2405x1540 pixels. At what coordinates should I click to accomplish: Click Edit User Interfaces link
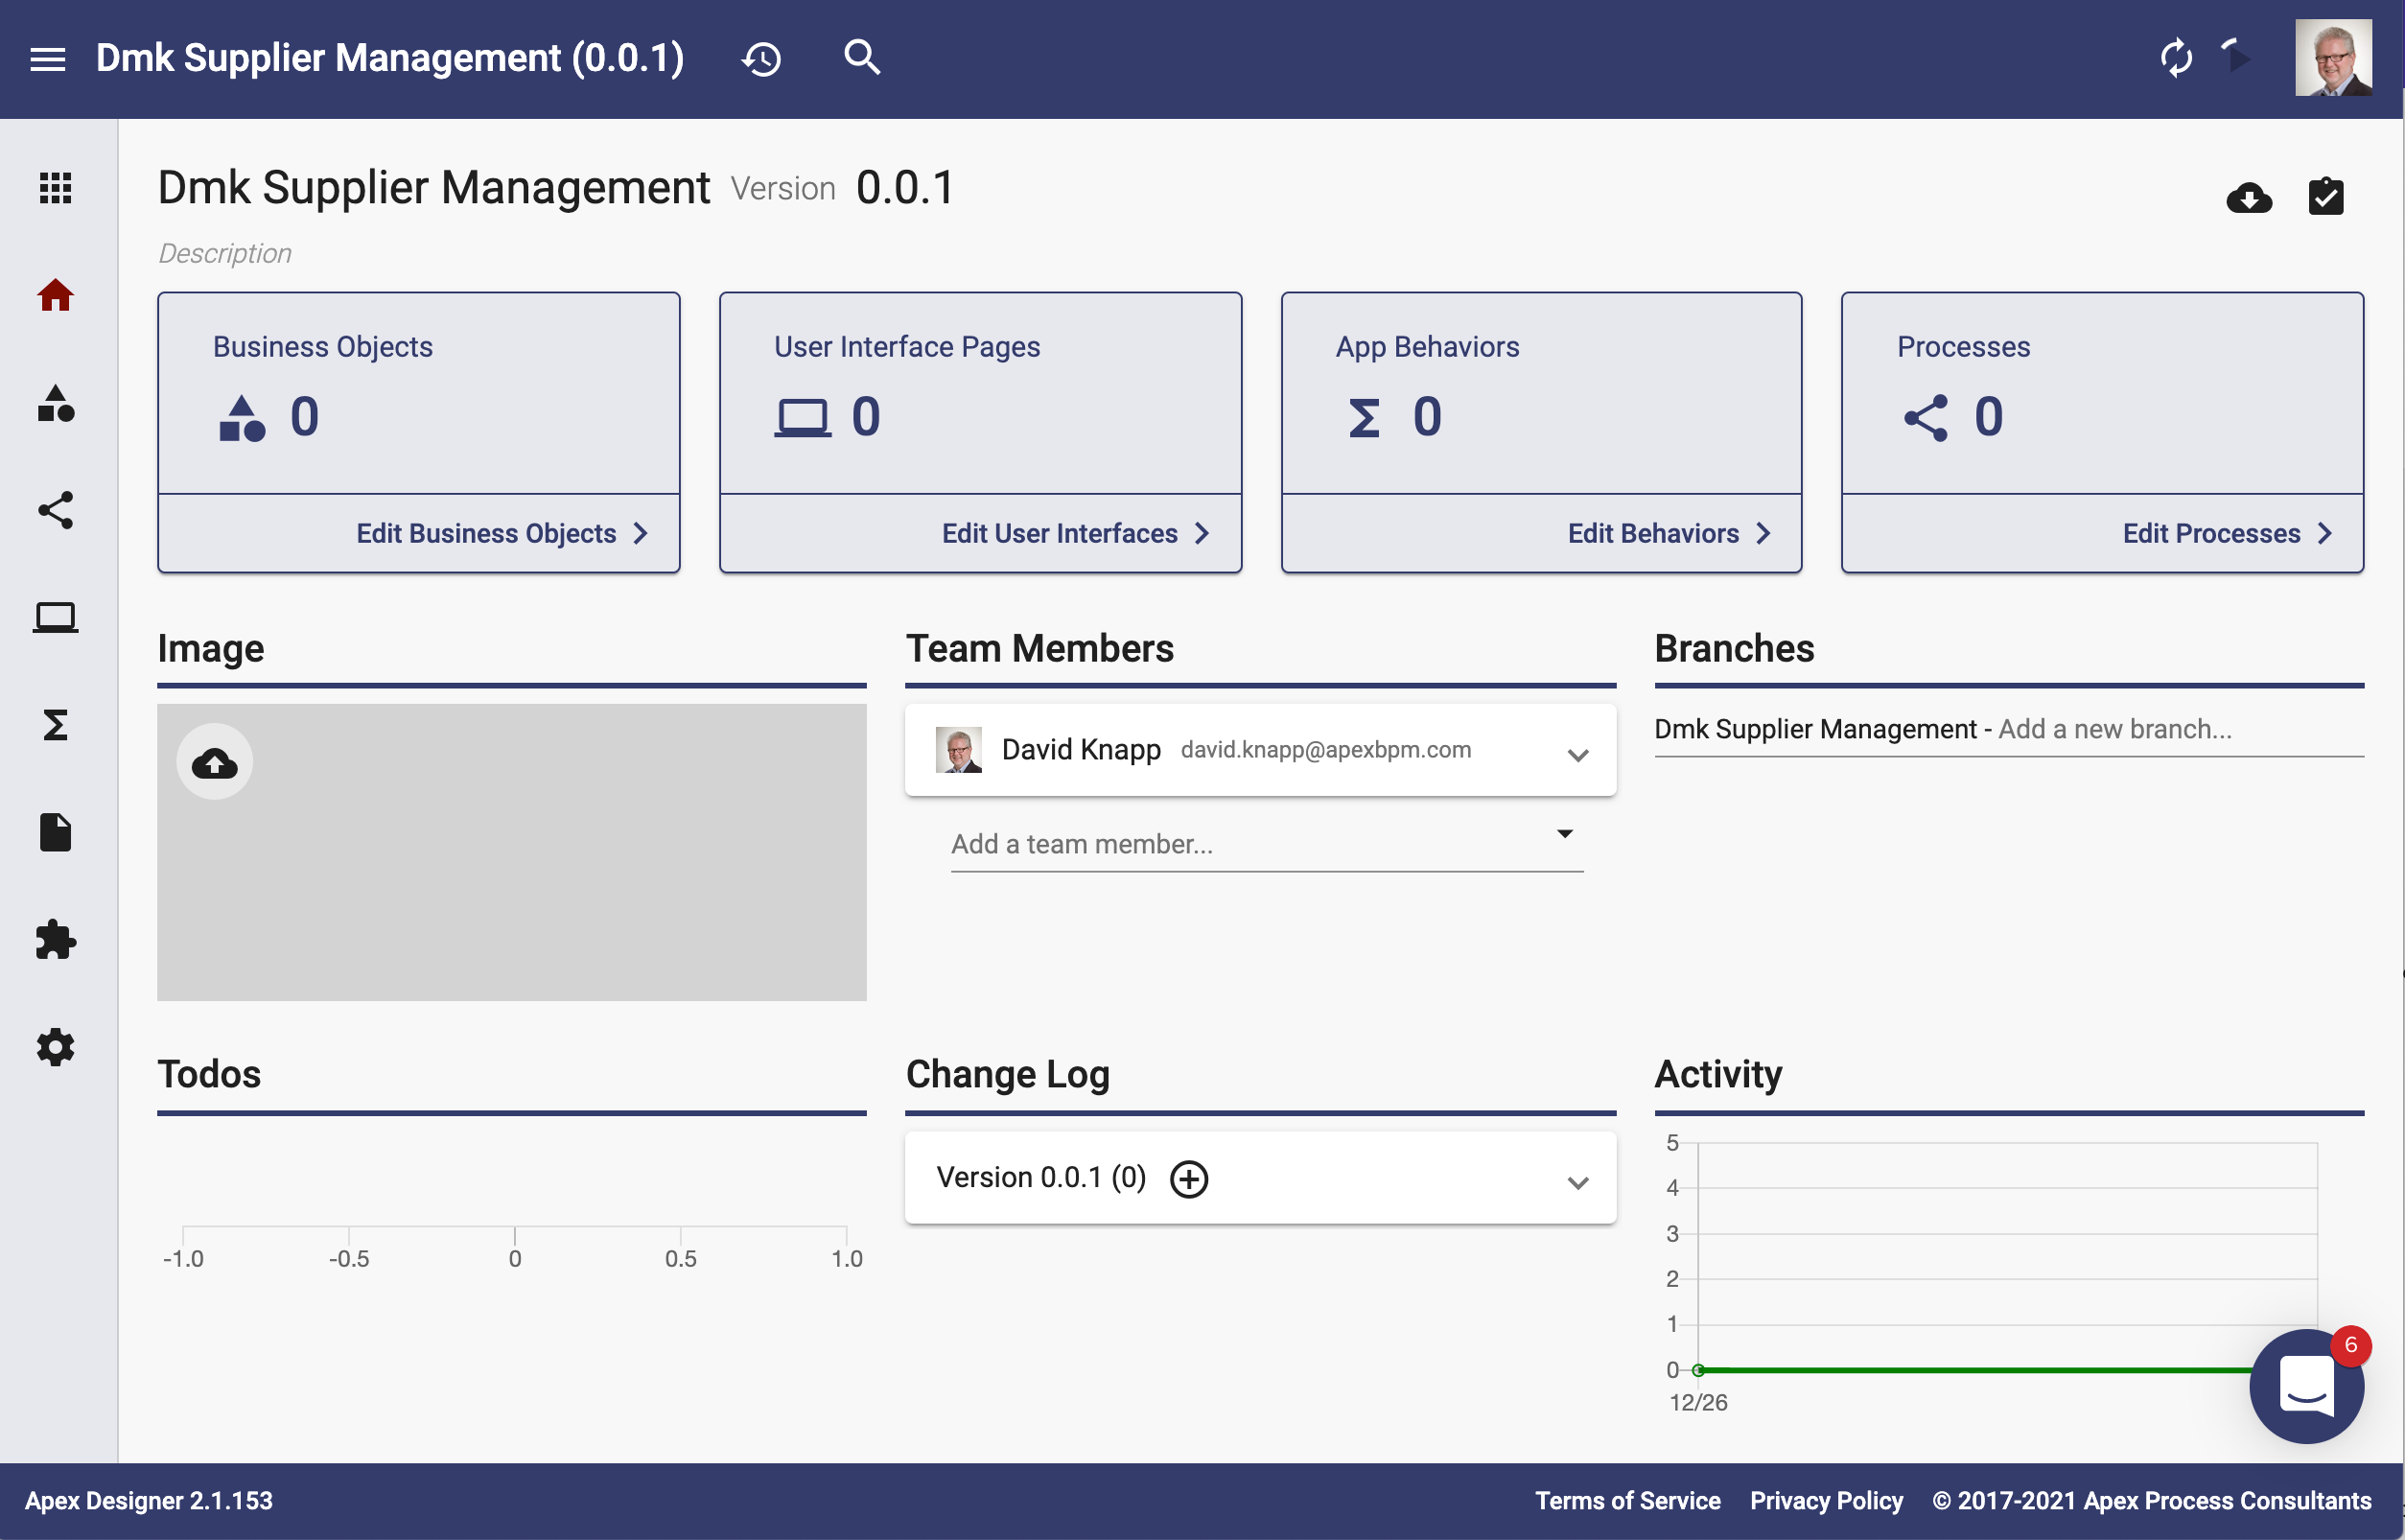[1076, 534]
